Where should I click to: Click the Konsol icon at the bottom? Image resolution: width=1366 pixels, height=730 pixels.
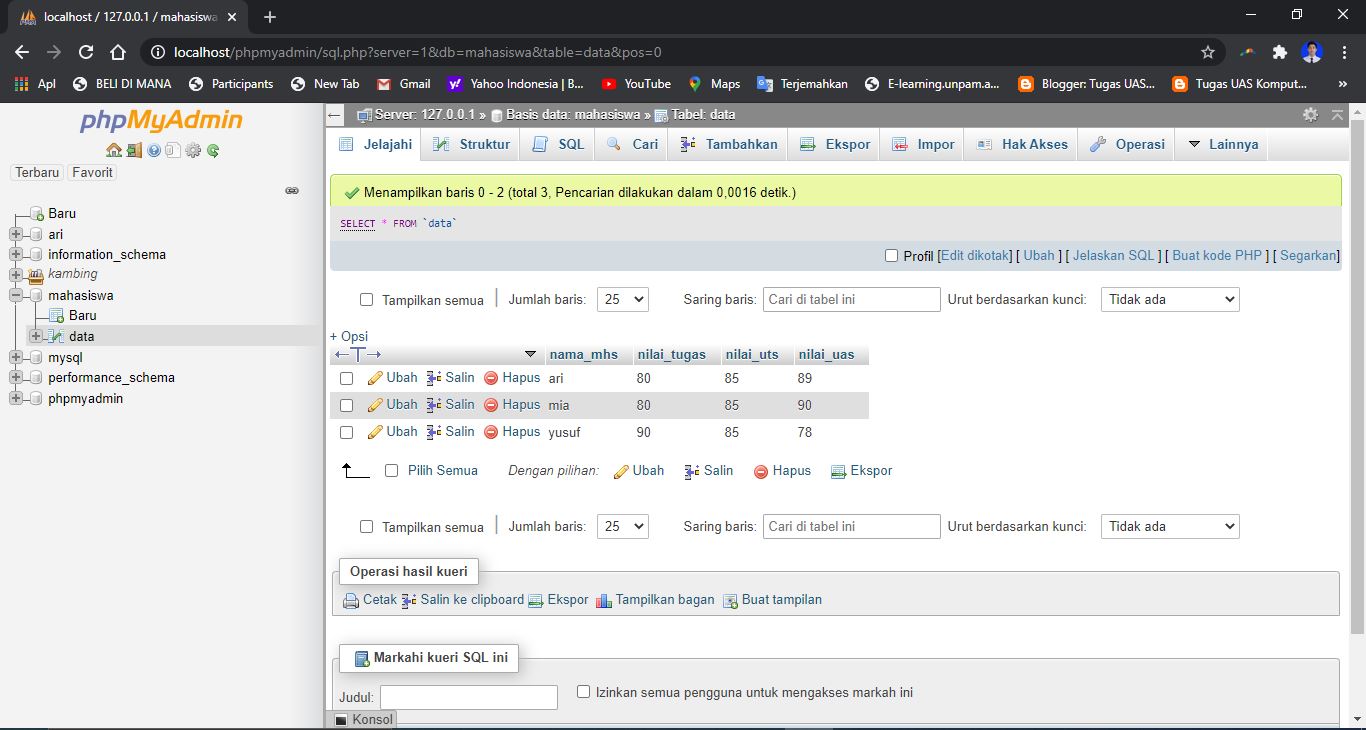pos(341,719)
